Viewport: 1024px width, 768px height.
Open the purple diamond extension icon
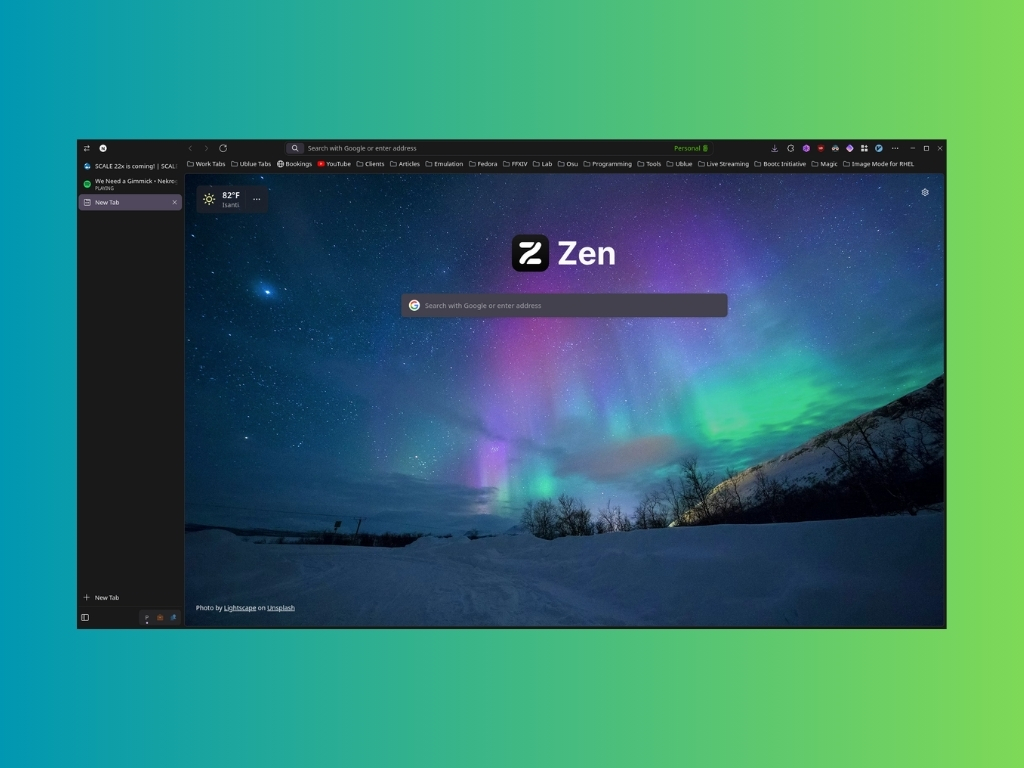pos(850,148)
